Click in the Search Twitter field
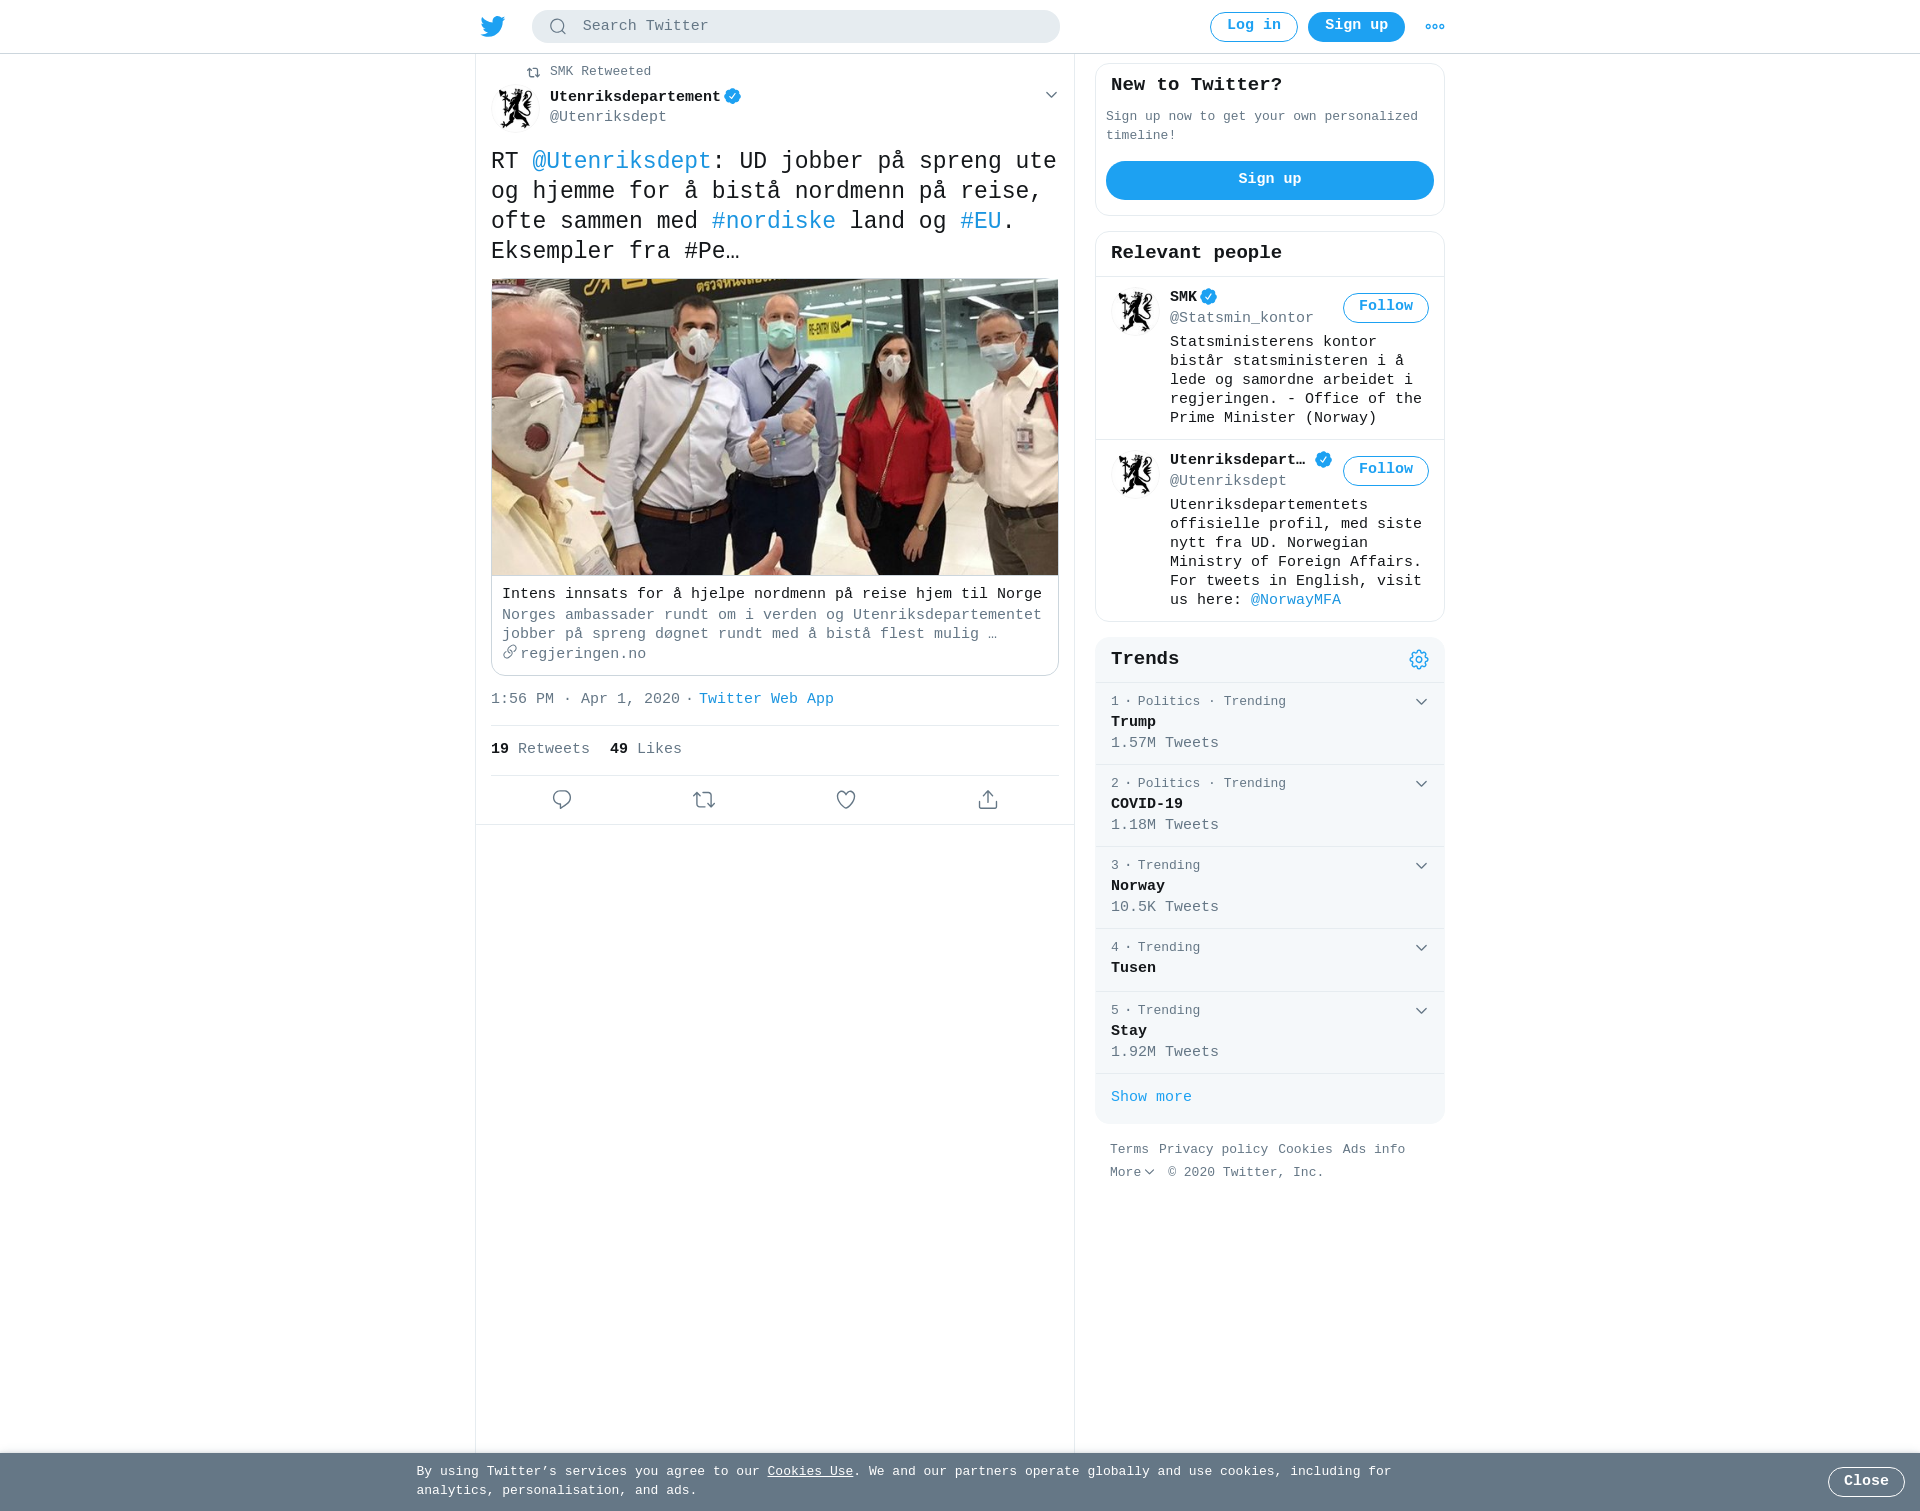This screenshot has height=1511, width=1920. [x=796, y=26]
